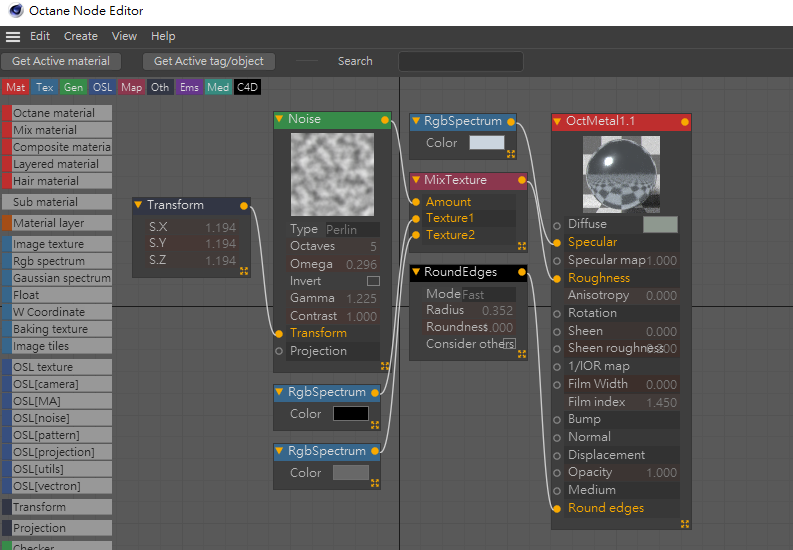This screenshot has height=550, width=793.
Task: Open the View menu
Action: (124, 36)
